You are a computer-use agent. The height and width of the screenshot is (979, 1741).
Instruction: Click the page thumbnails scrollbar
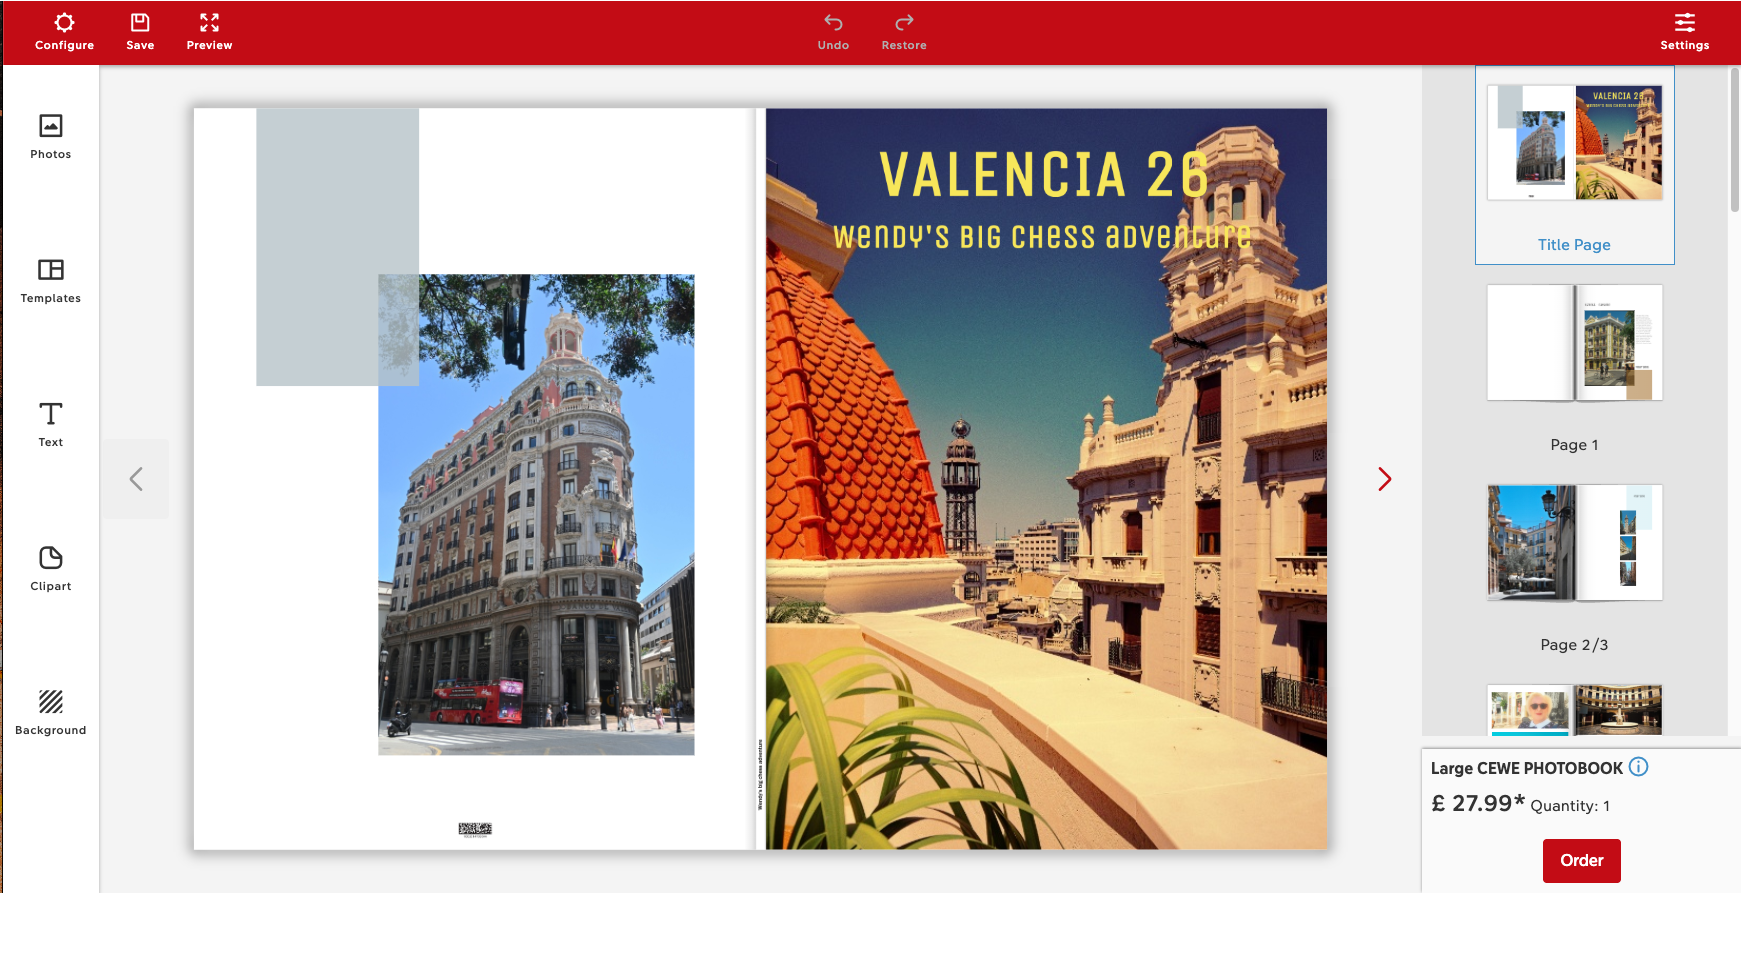(x=1735, y=140)
